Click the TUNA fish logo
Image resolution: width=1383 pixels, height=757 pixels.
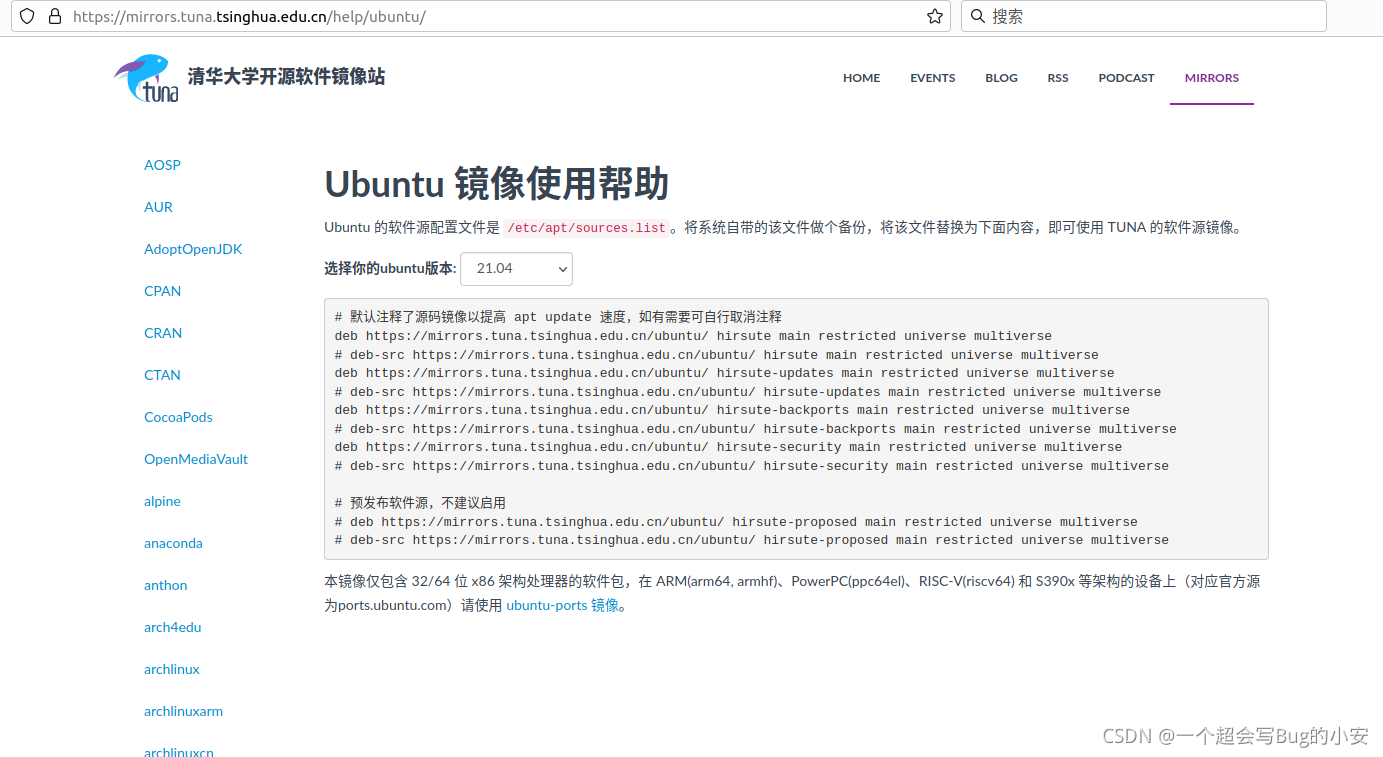(x=146, y=78)
